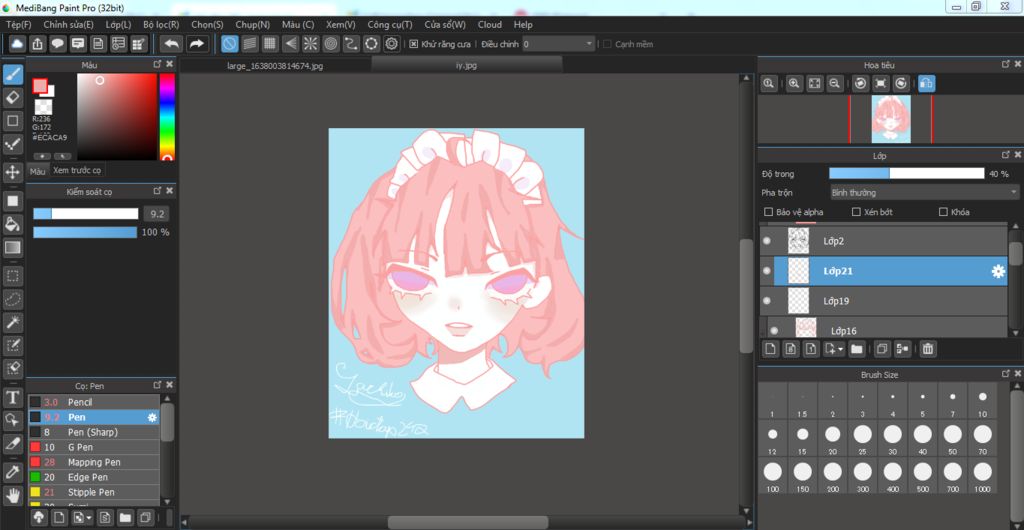Screen dimensions: 1024x530
Task: Switch to large_1638003814674.jpg tab
Action: pyautogui.click(x=275, y=65)
